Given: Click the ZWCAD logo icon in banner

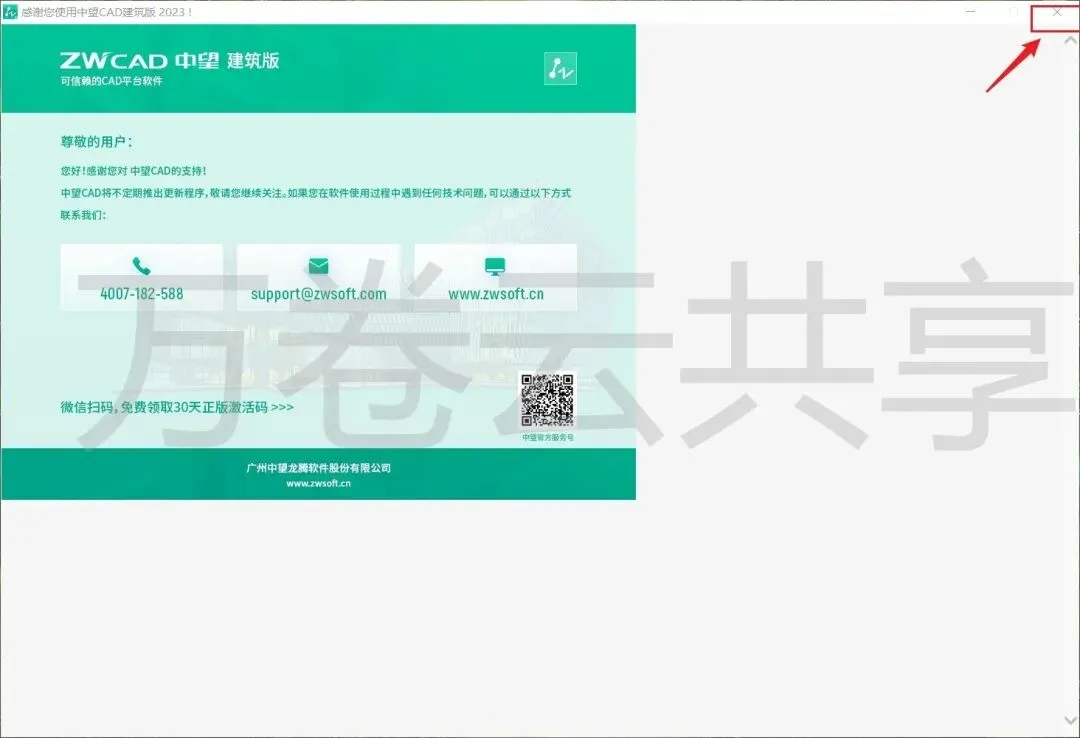Looking at the screenshot, I should click(x=560, y=68).
